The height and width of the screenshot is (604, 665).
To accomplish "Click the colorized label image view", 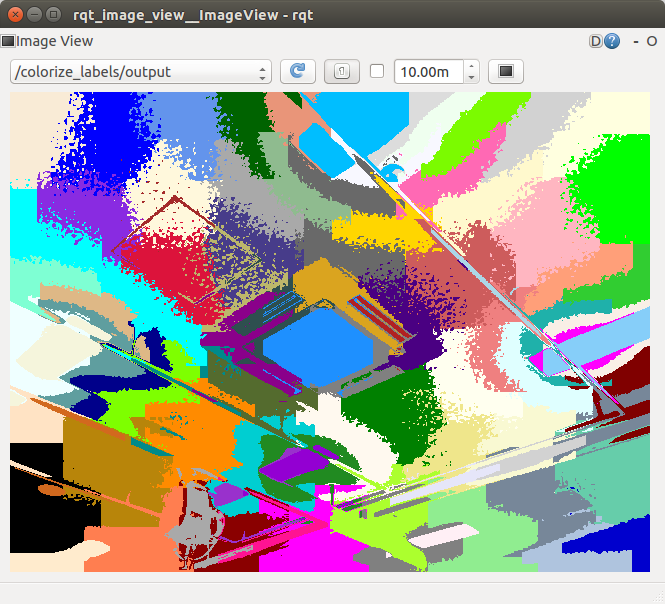I will (330, 332).
